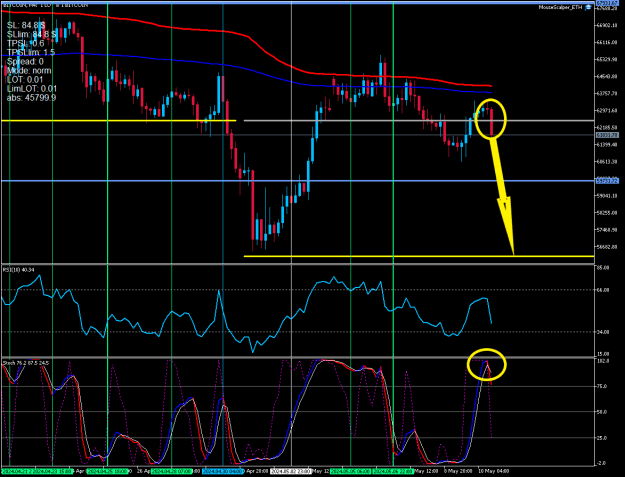Click the Stoch indicator label
The height and width of the screenshot is (477, 625).
click(x=26, y=363)
